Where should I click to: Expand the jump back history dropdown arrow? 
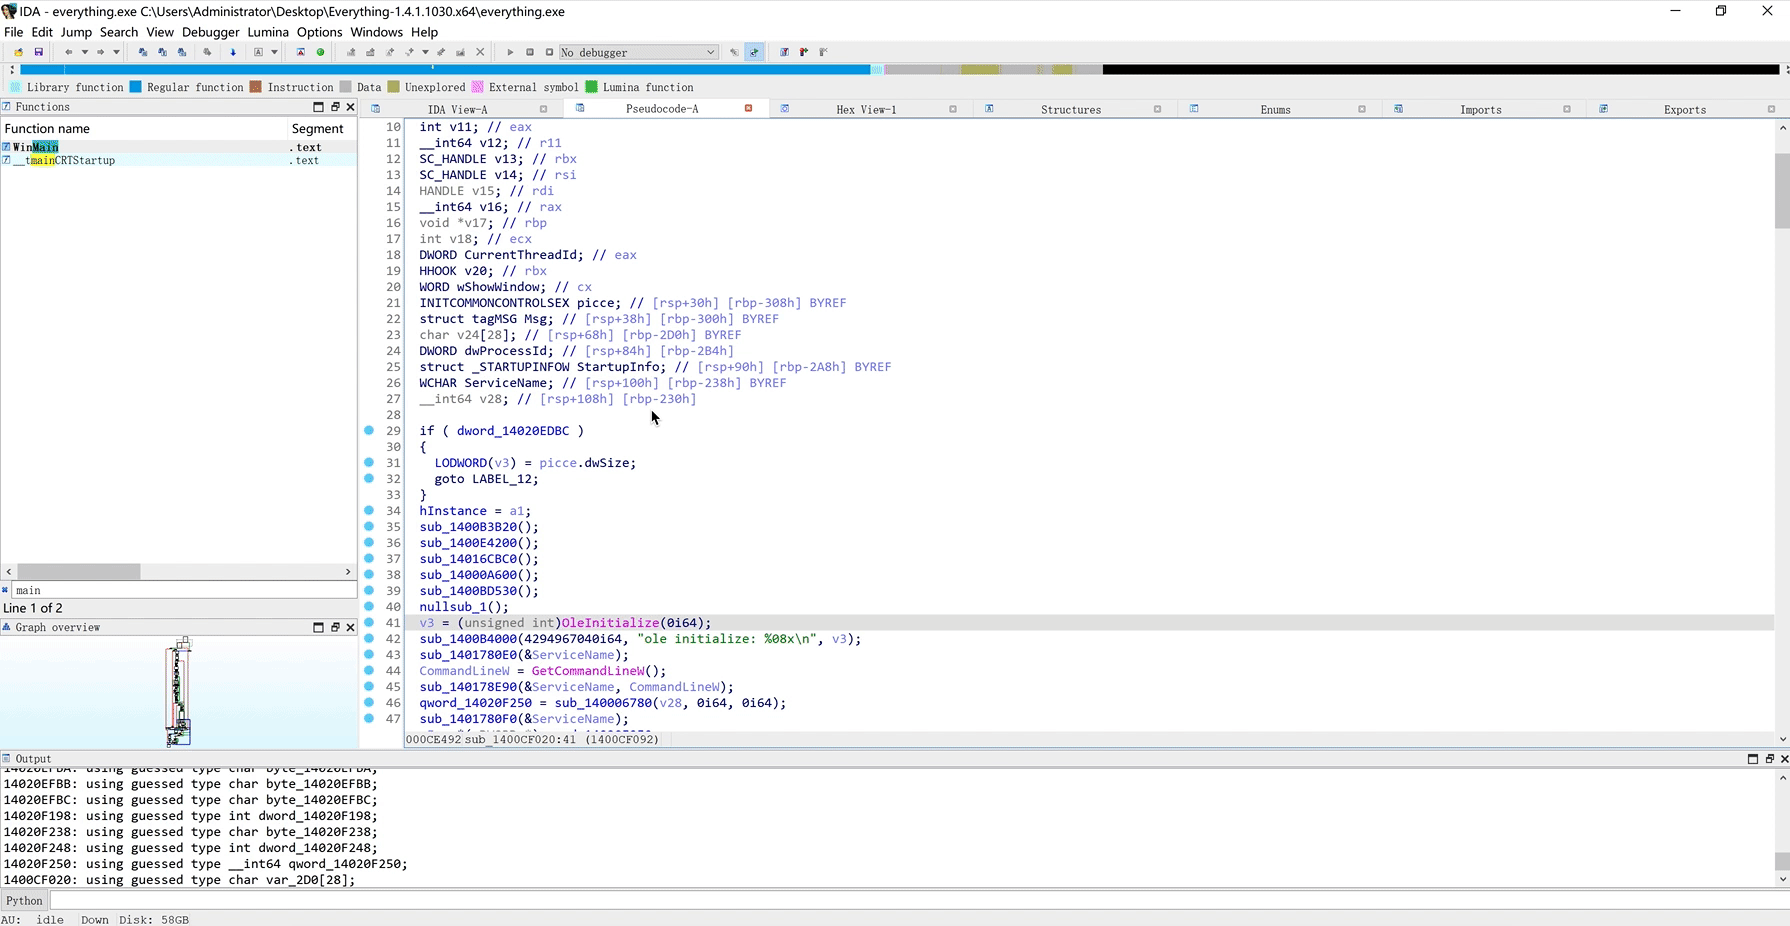coord(84,52)
